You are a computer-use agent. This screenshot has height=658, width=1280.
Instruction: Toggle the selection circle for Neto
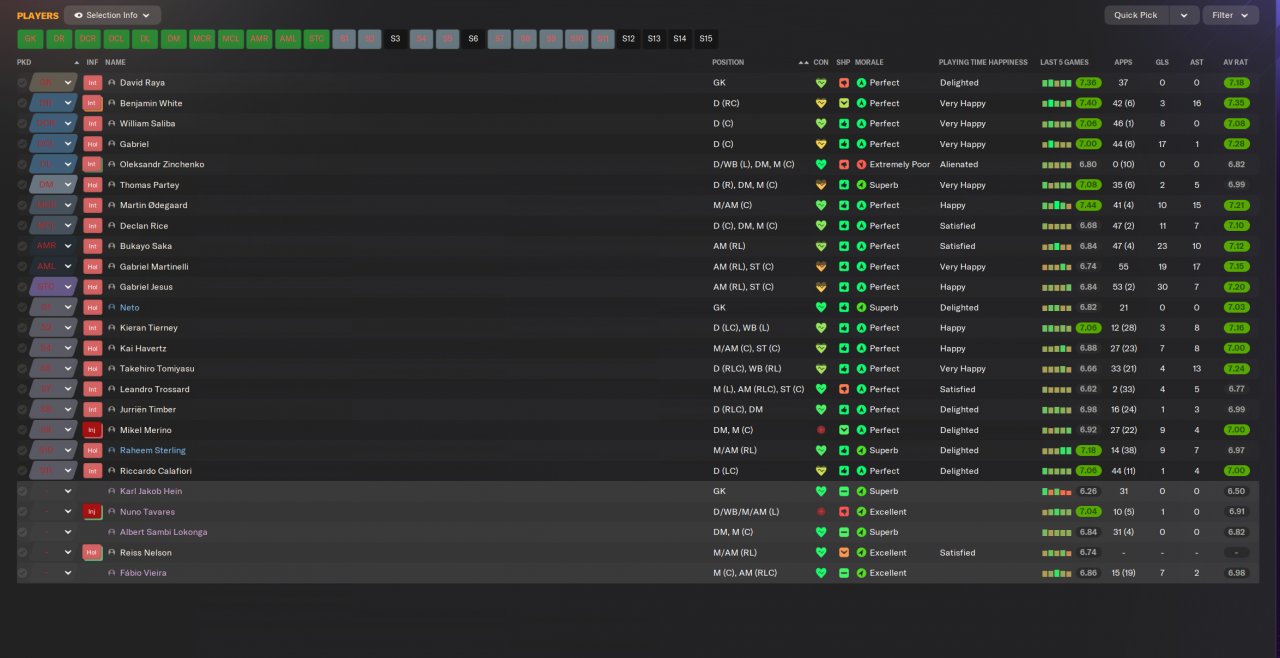(22, 307)
